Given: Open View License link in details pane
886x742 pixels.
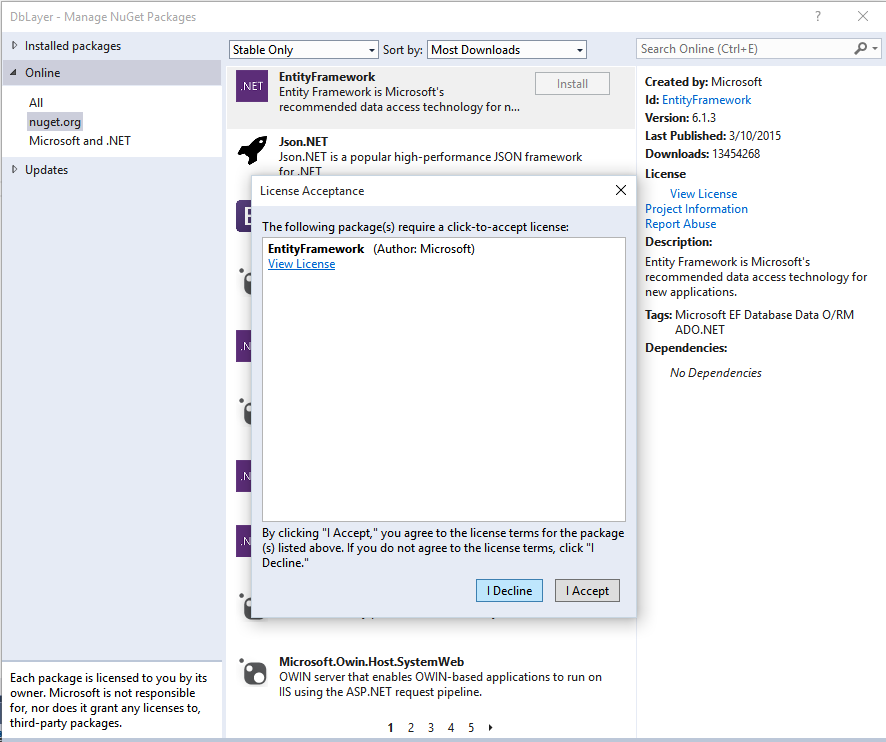Looking at the screenshot, I should tap(703, 194).
